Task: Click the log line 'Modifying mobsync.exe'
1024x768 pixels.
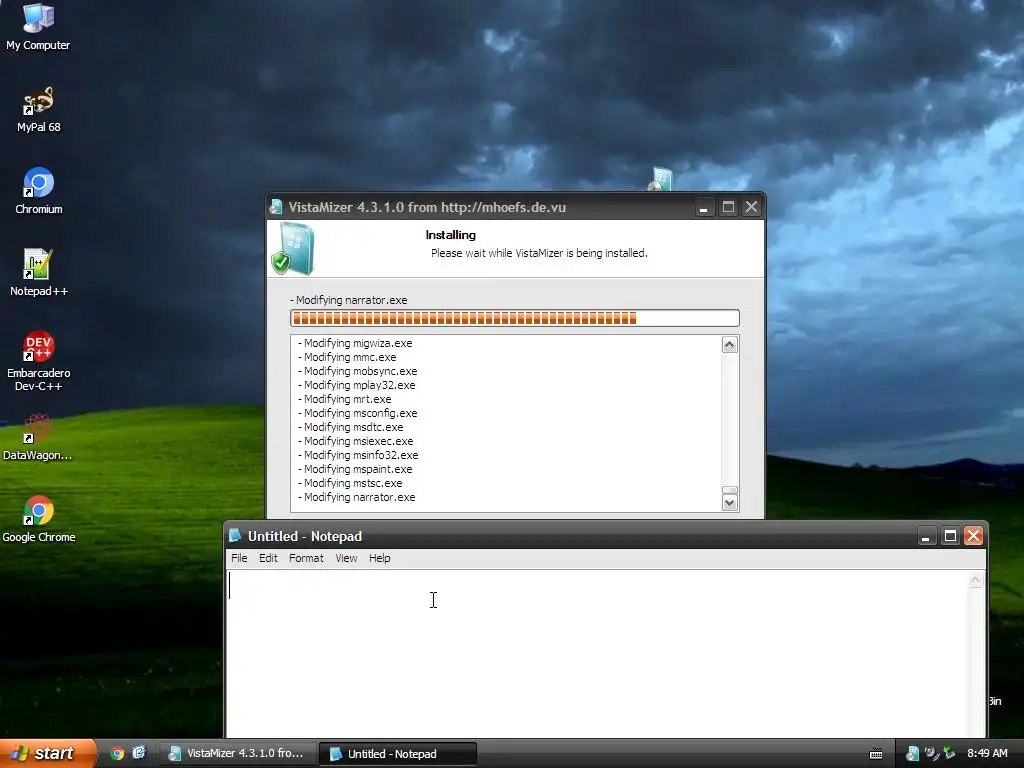Action: (x=358, y=371)
